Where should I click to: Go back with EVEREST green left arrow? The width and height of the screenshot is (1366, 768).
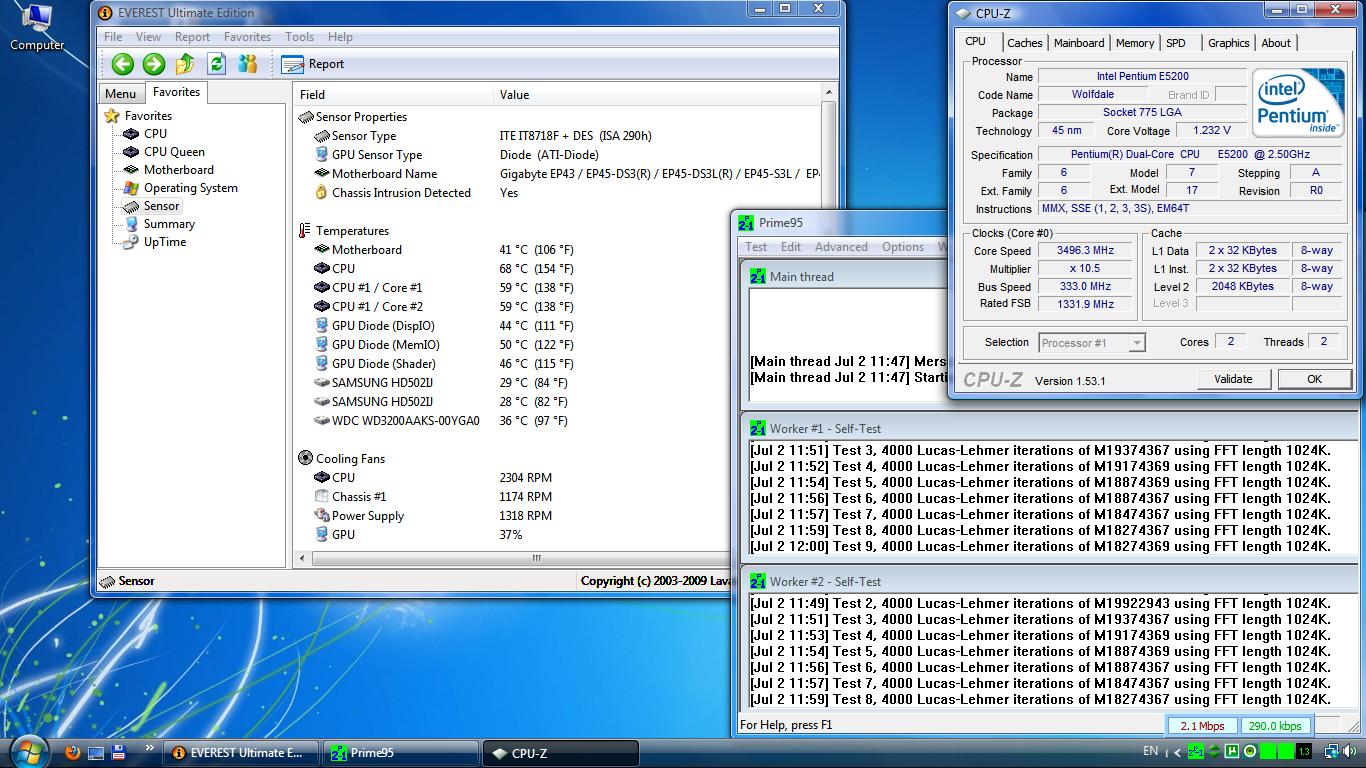point(123,64)
